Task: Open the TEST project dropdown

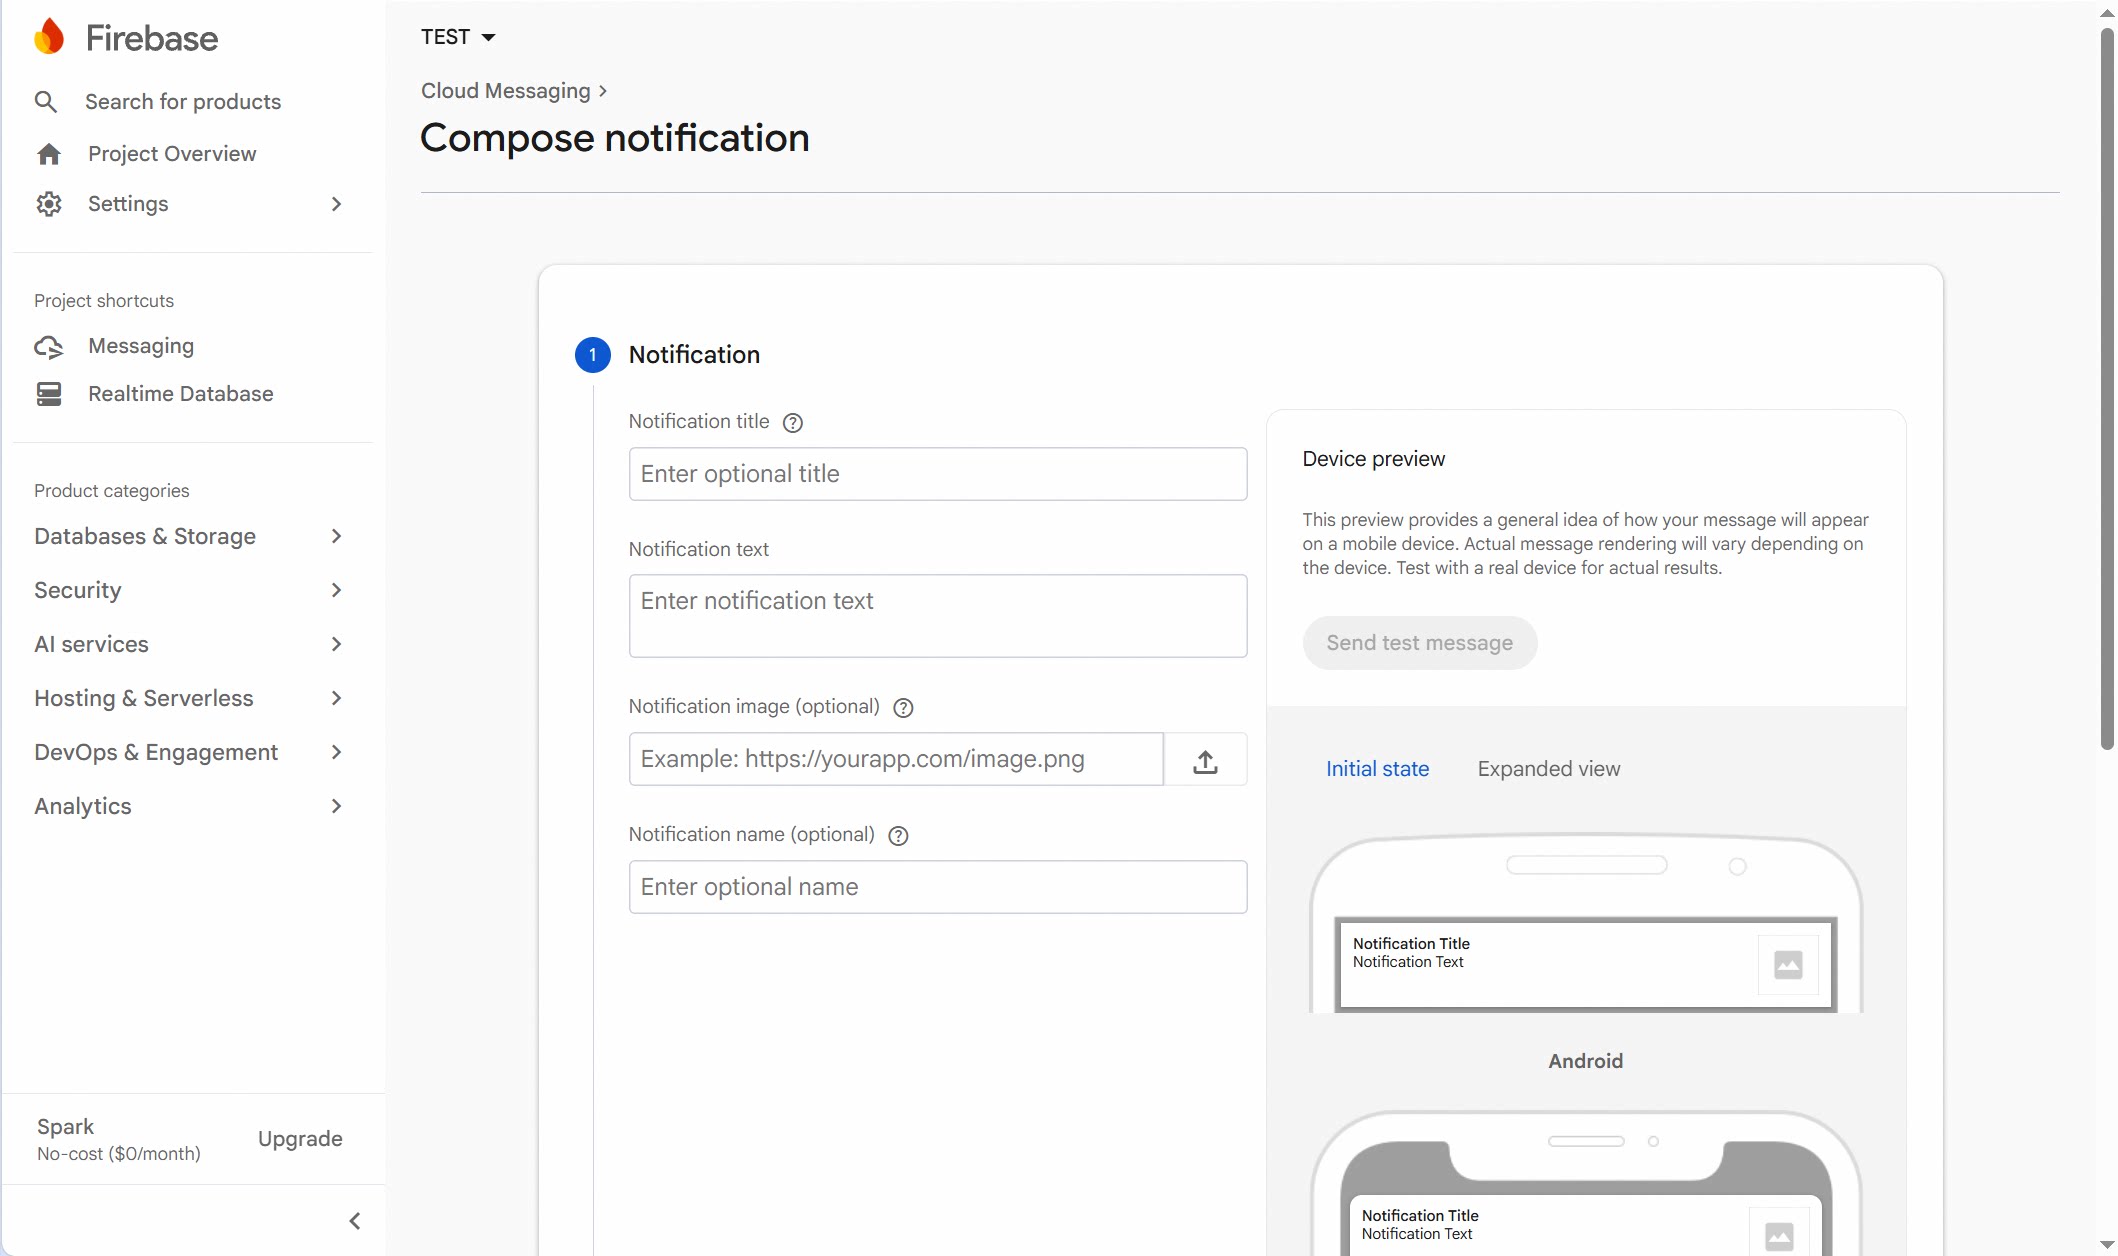Action: click(458, 37)
